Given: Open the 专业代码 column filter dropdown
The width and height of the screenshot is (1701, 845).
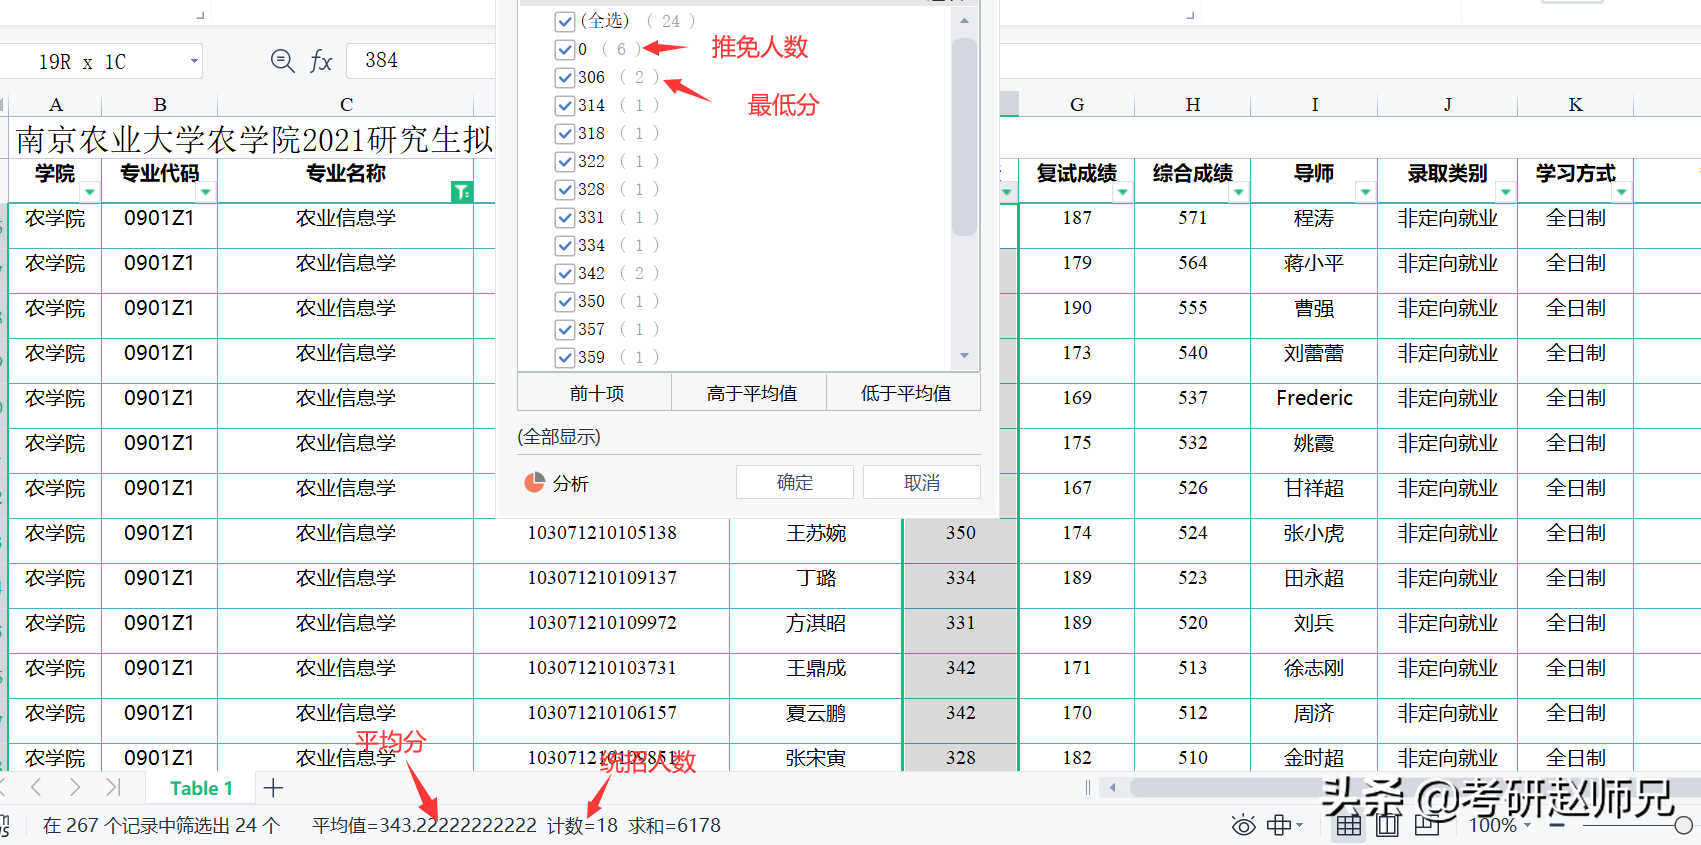Looking at the screenshot, I should click(x=206, y=192).
